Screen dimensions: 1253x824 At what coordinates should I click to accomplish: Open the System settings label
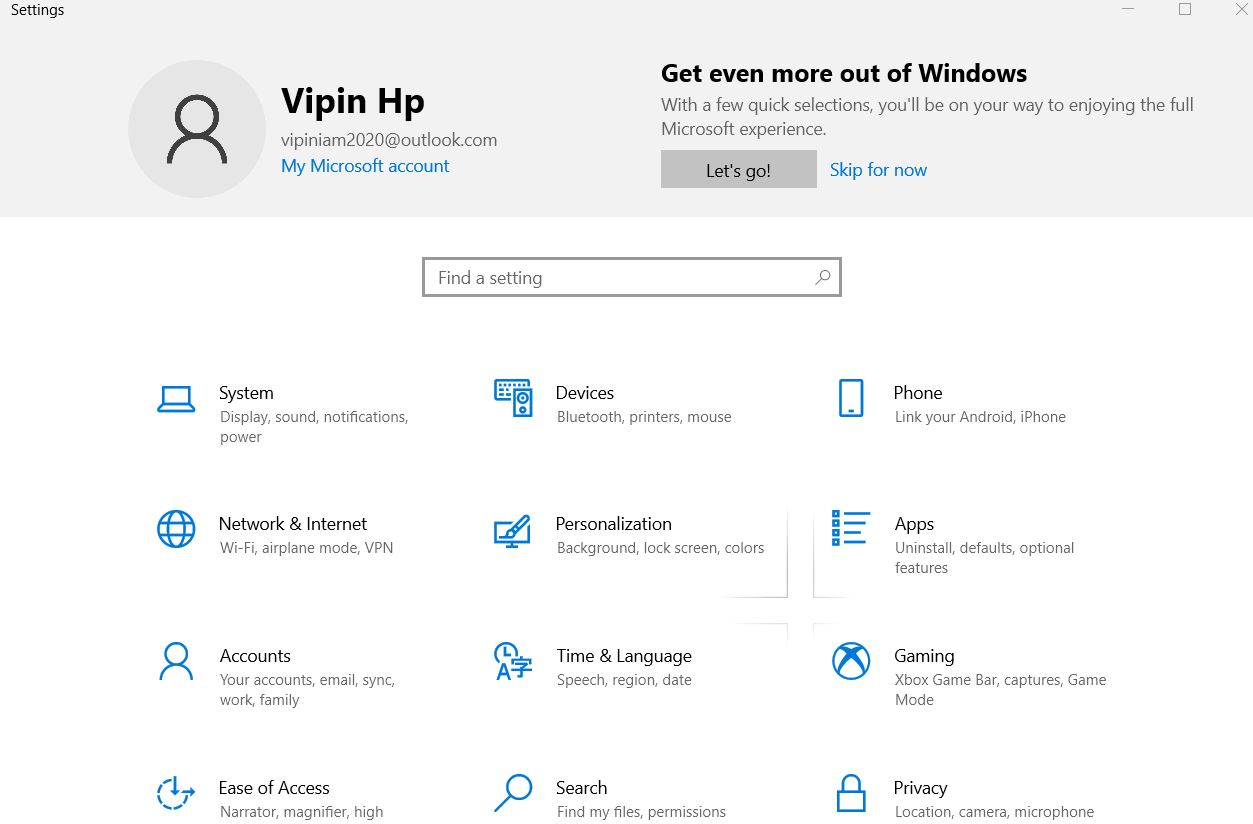246,393
